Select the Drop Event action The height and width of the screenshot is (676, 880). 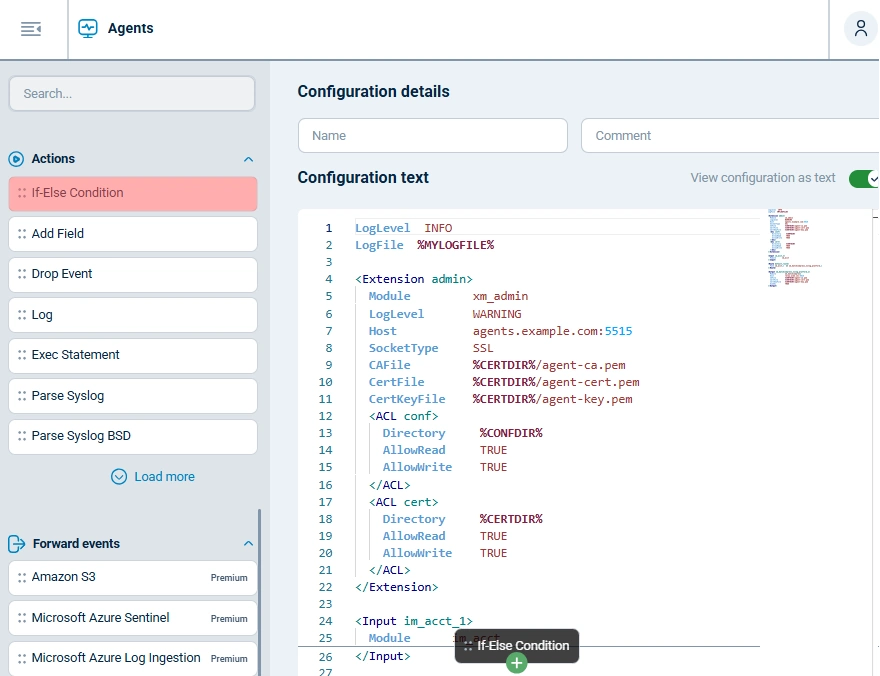tap(130, 274)
